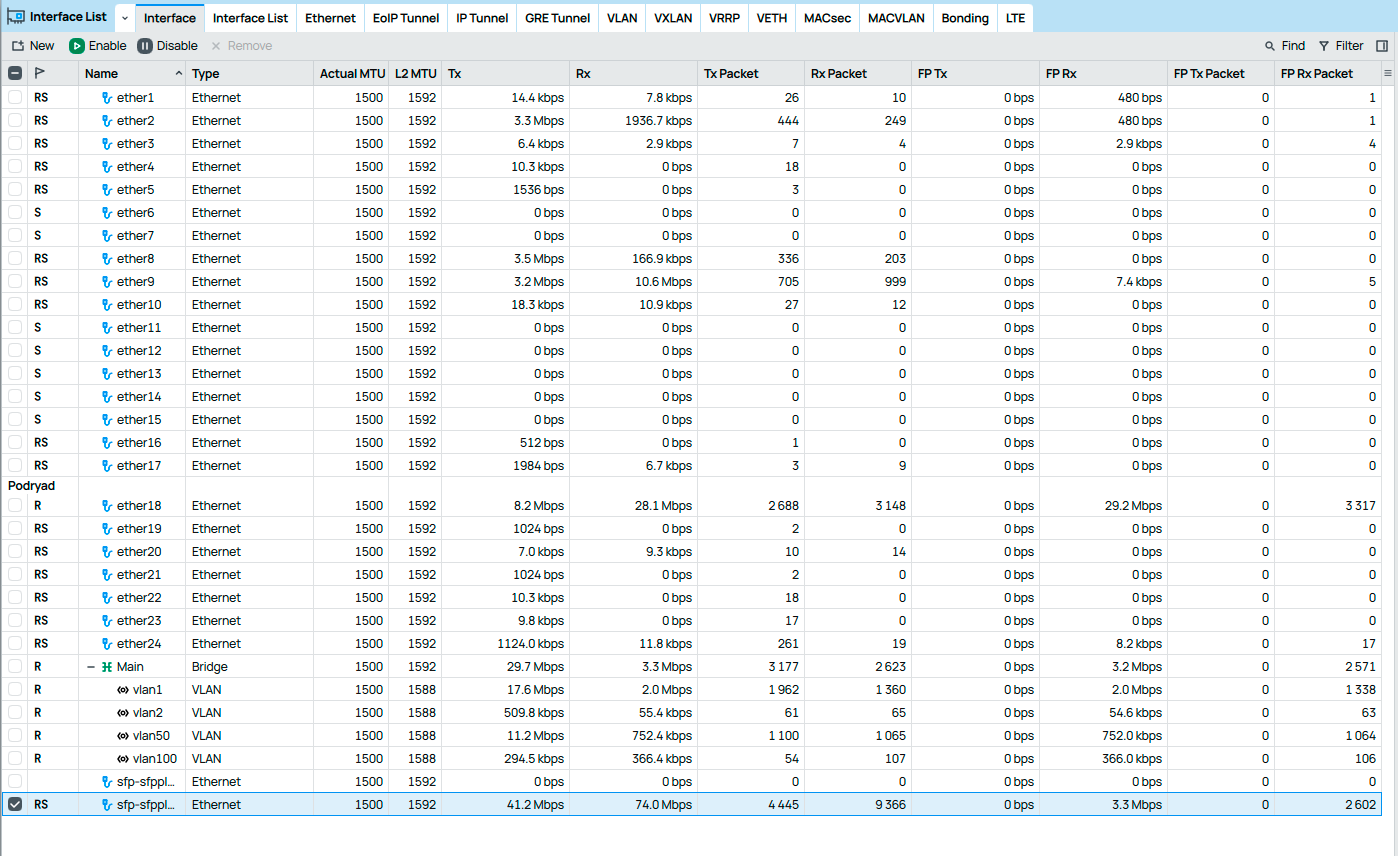Click the Filter funnel icon
Screen dimensions: 1398x856
tap(1324, 46)
